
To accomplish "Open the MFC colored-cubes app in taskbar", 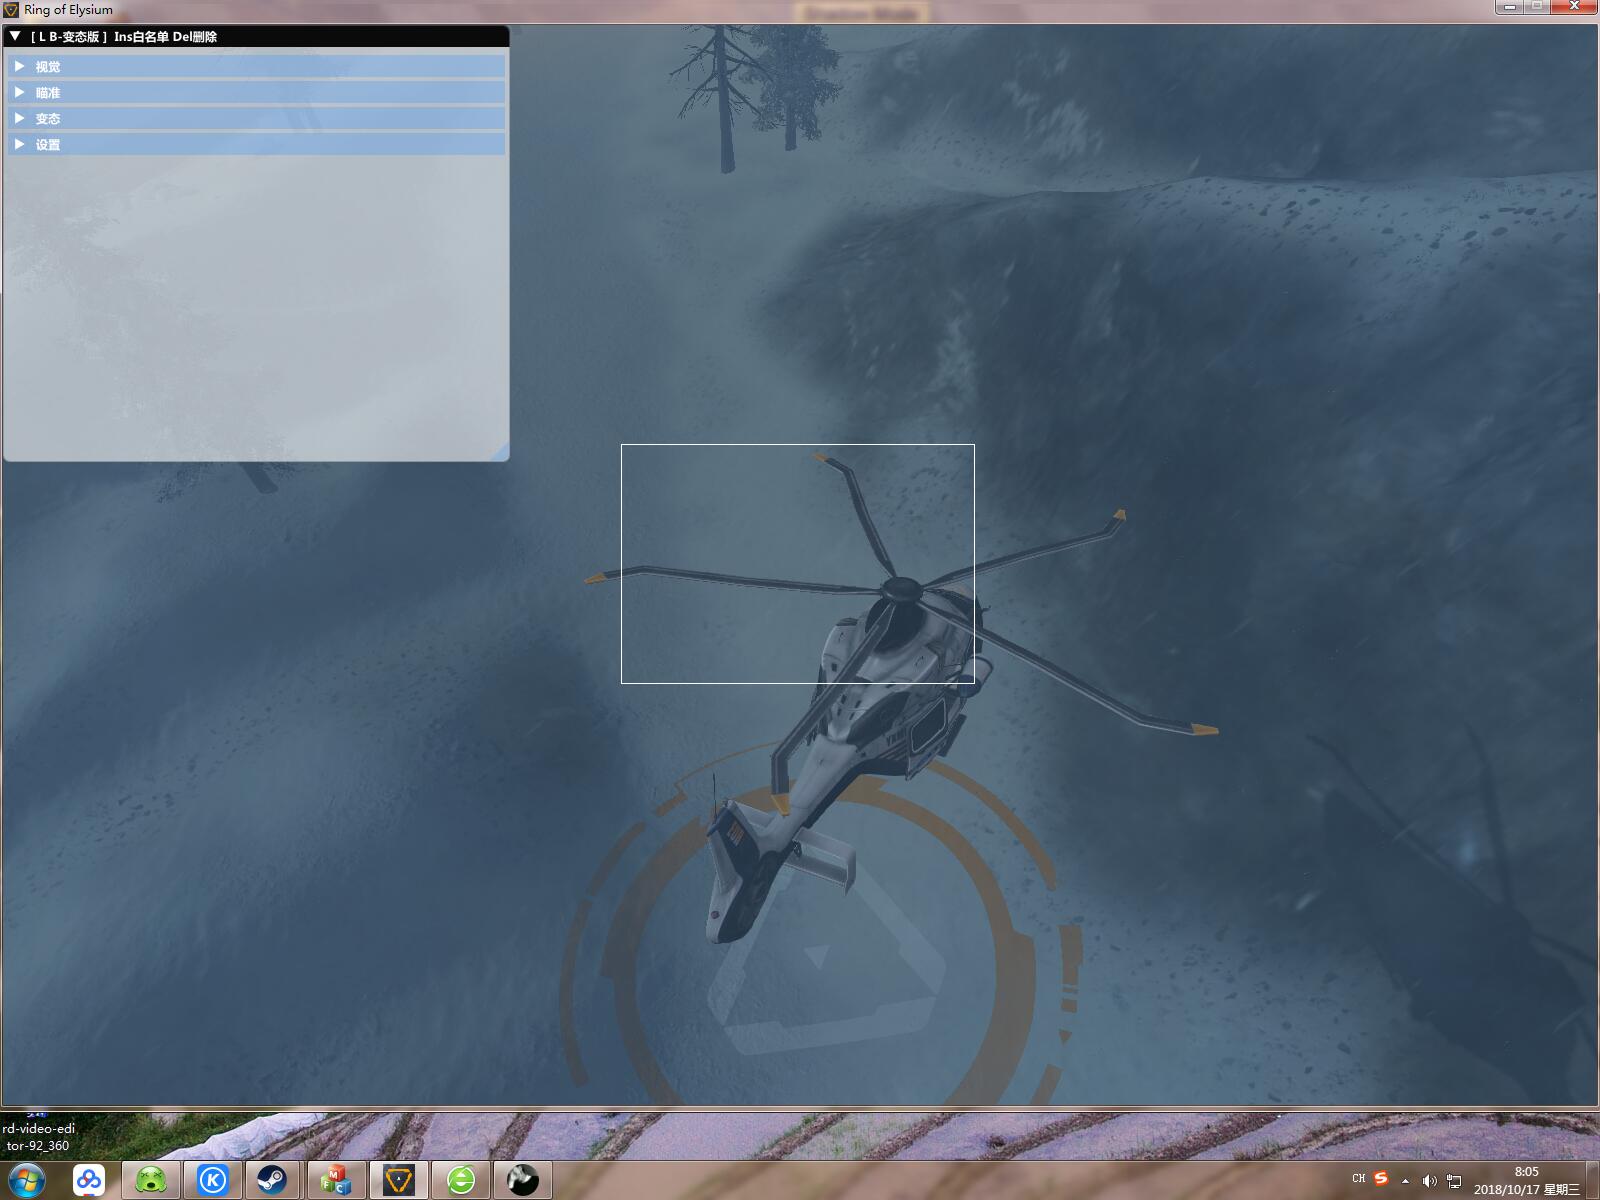I will click(336, 1181).
